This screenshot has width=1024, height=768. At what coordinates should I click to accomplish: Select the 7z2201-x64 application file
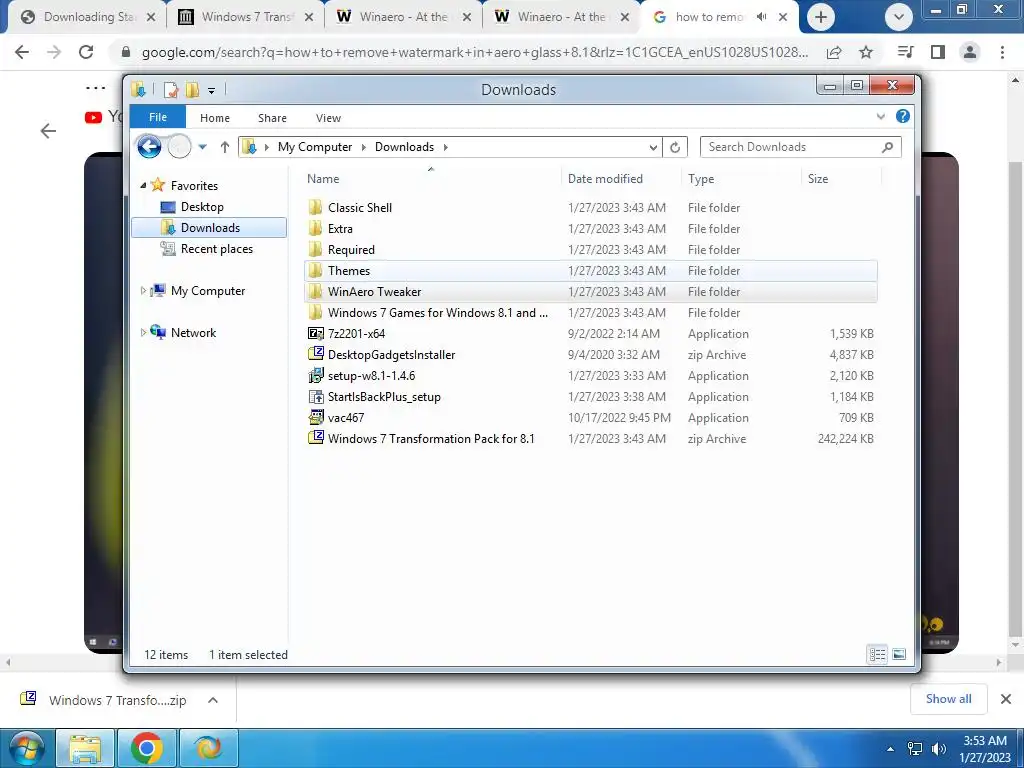pos(357,334)
